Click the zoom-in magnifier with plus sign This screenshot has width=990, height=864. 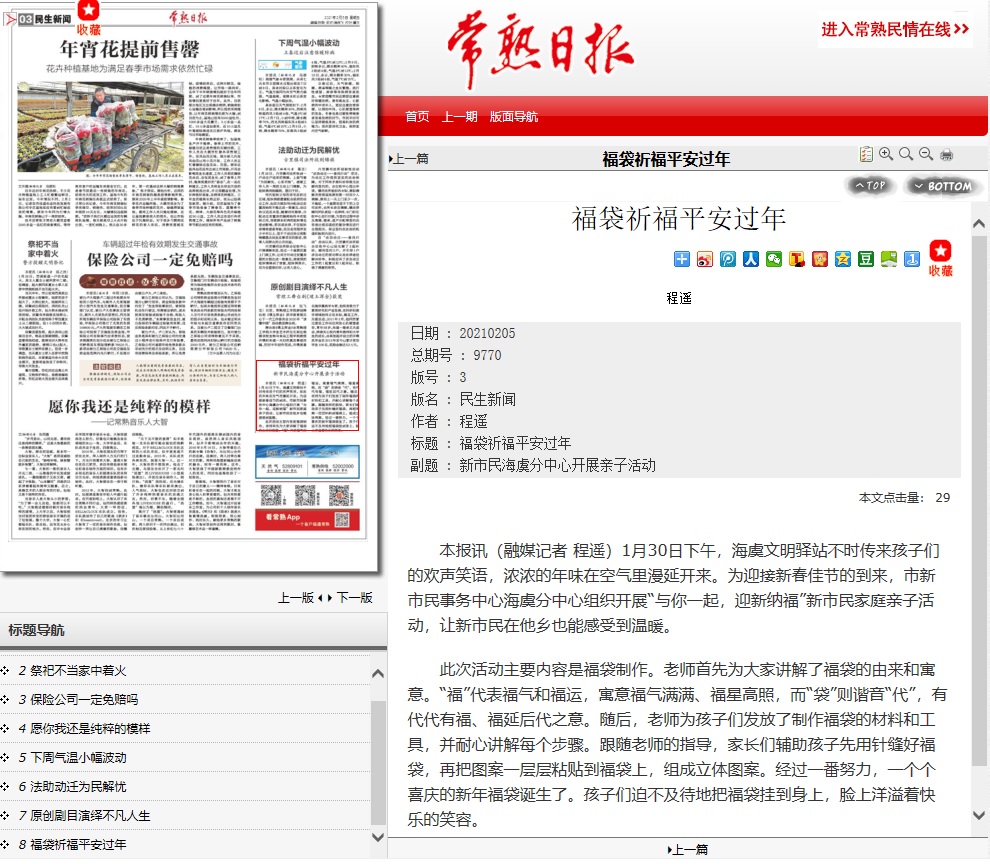(x=886, y=154)
